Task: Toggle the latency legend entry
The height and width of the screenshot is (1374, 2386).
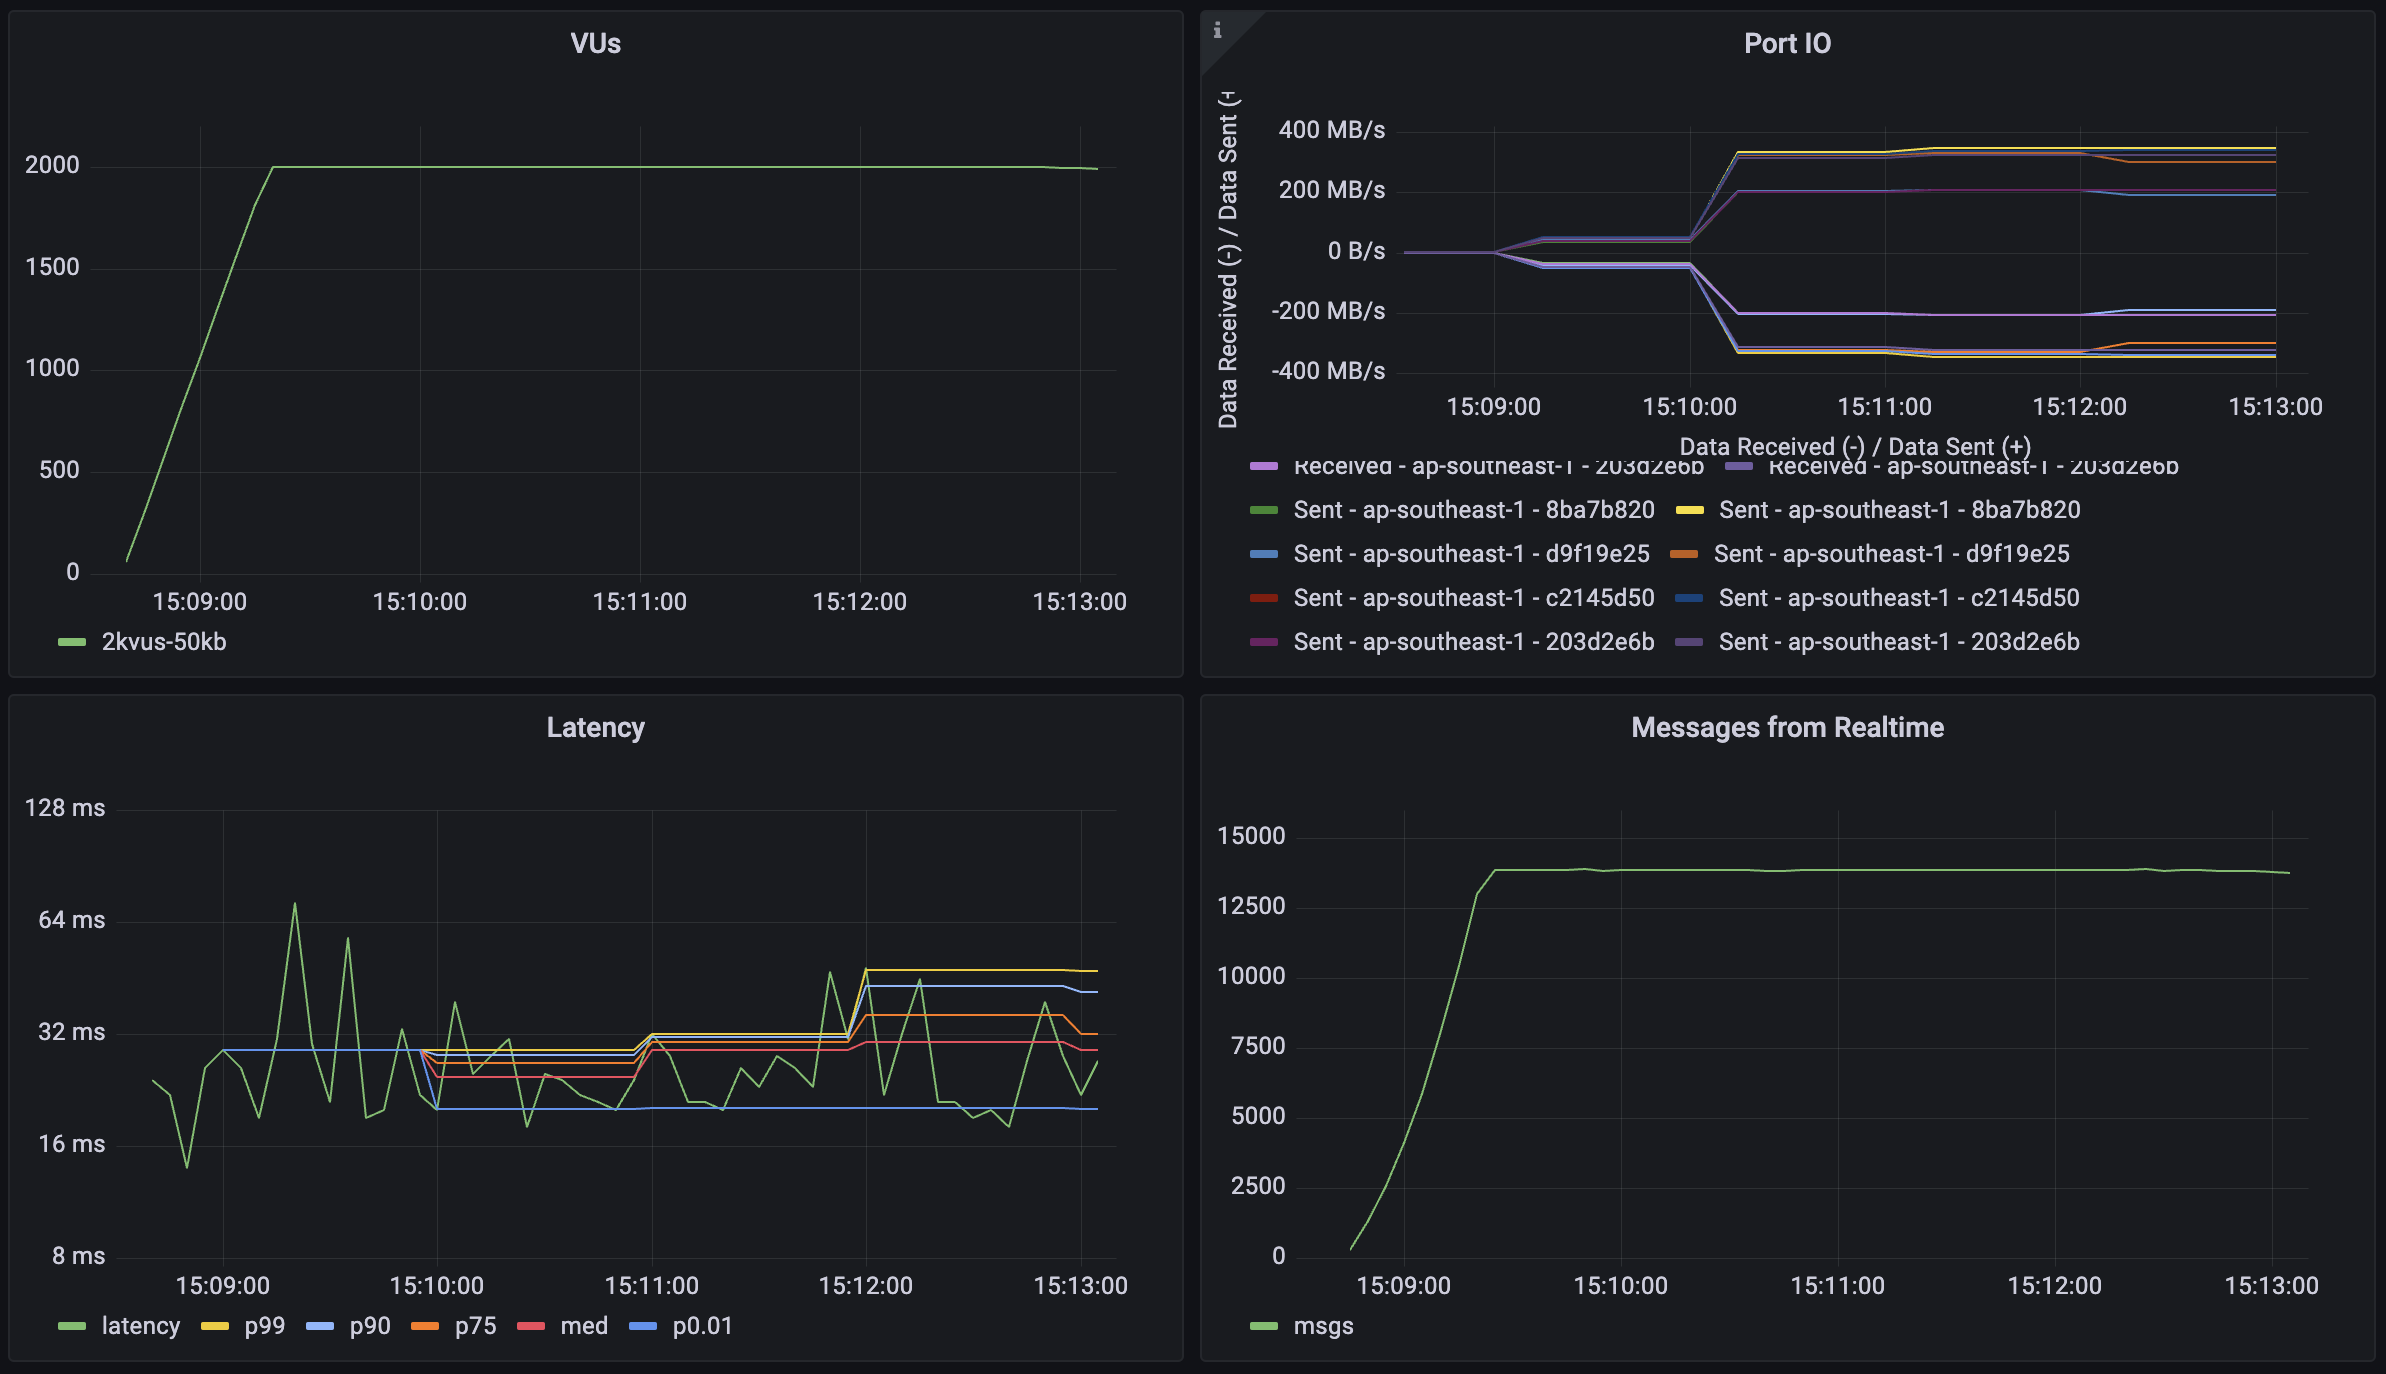Action: 140,1326
